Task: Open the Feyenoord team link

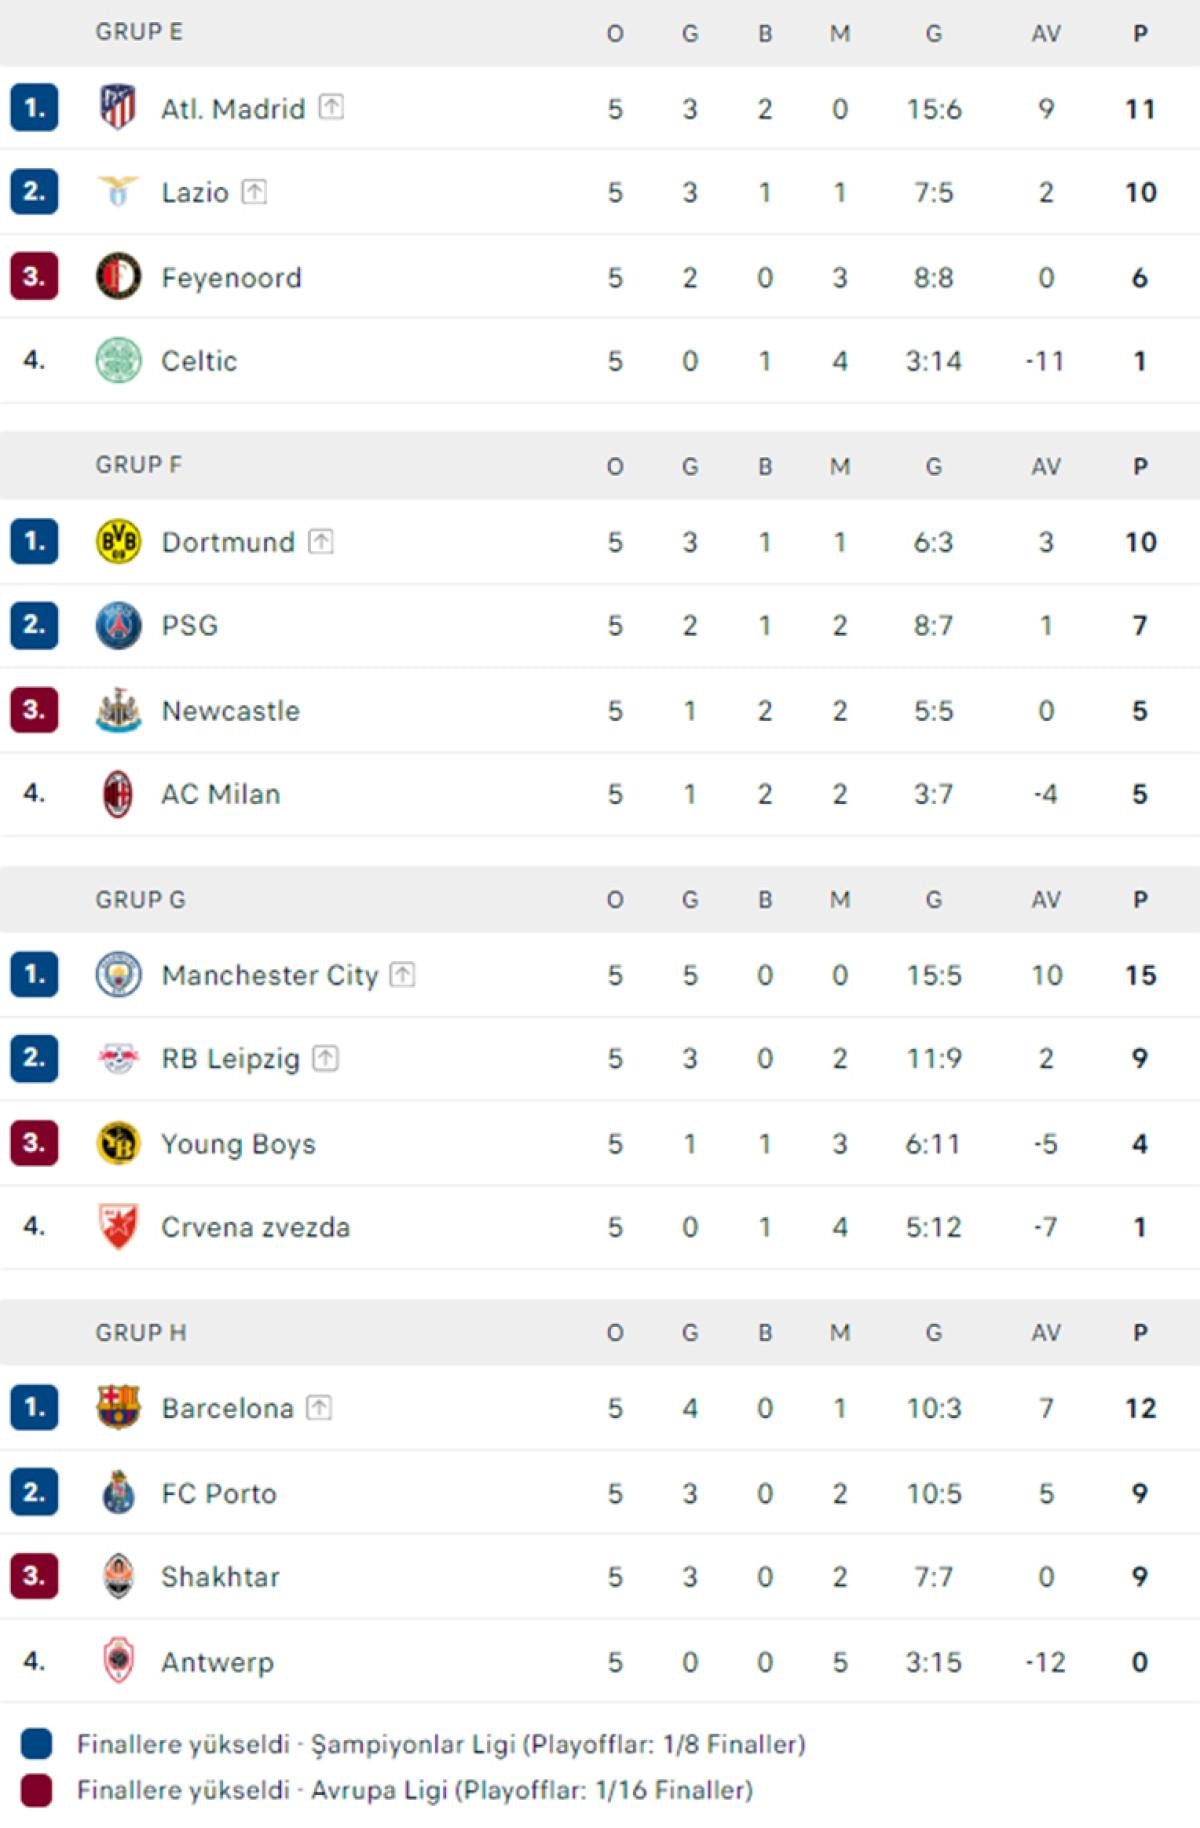Action: pos(231,277)
